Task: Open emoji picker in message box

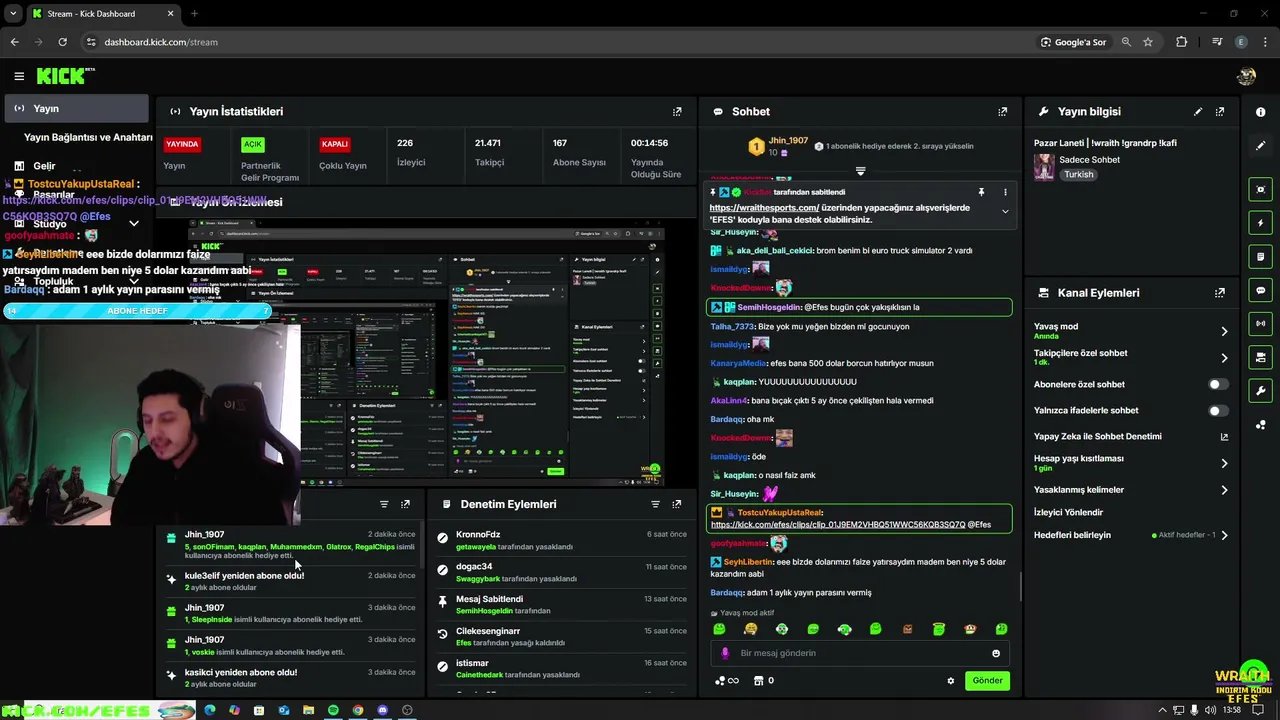Action: pyautogui.click(x=996, y=653)
